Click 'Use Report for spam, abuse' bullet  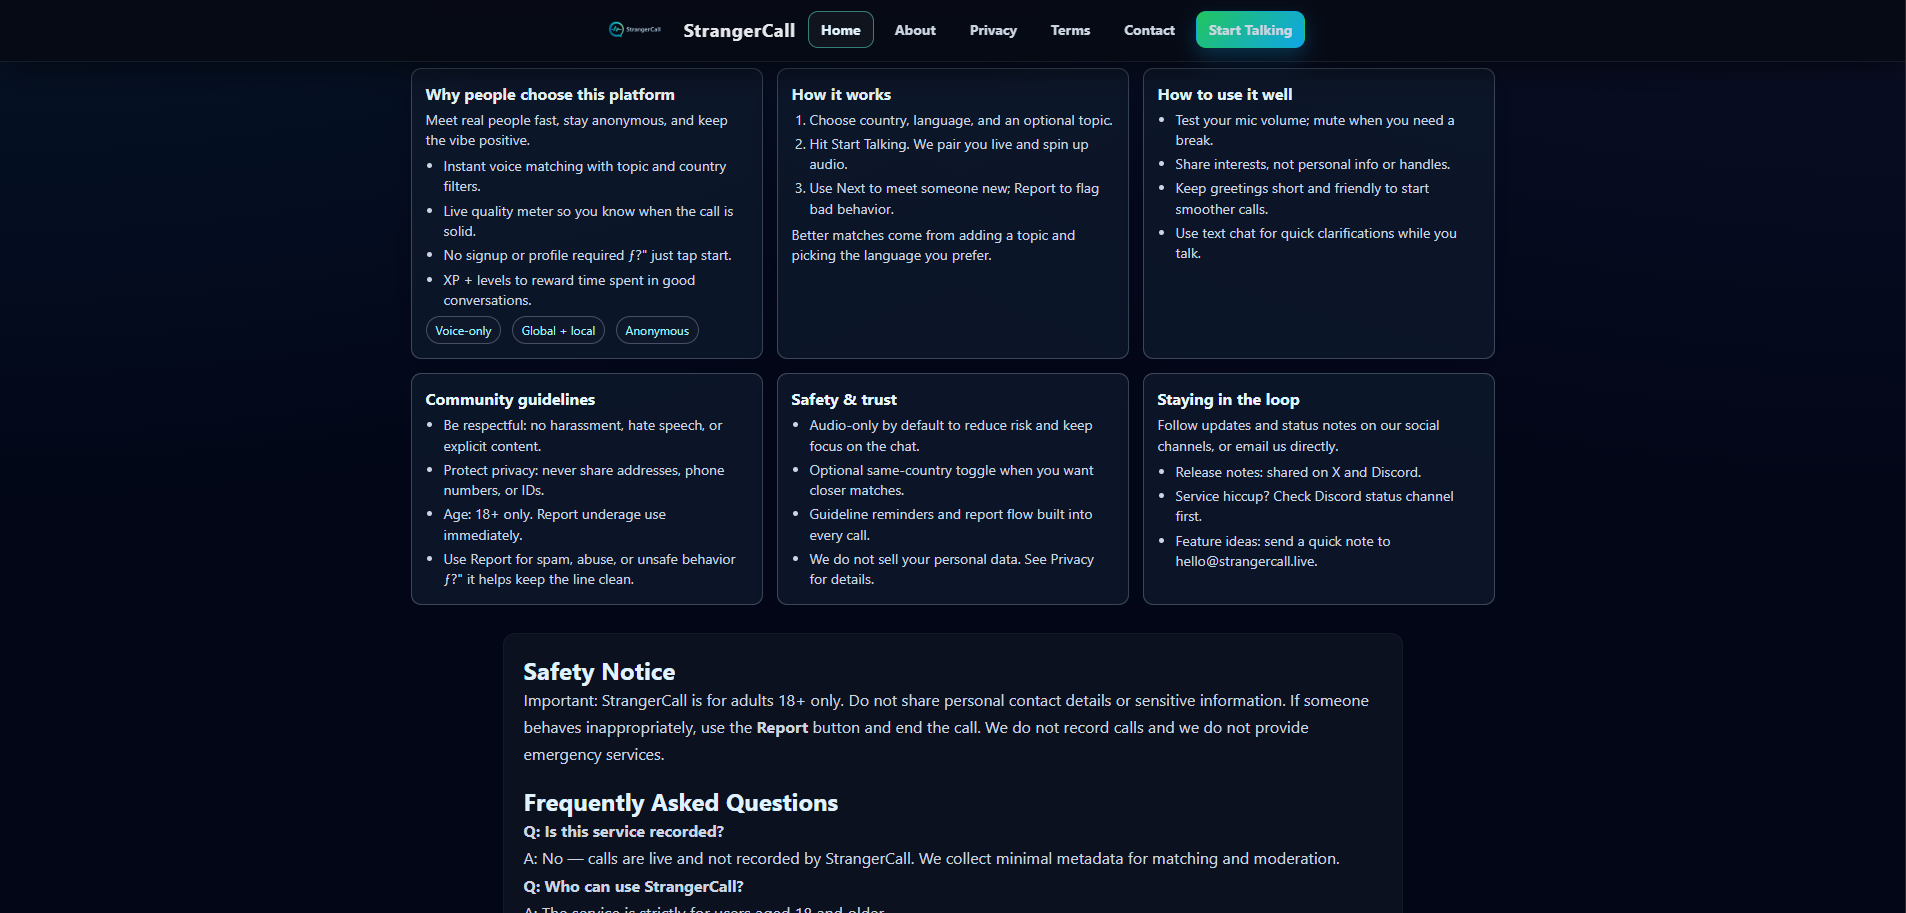click(x=589, y=569)
